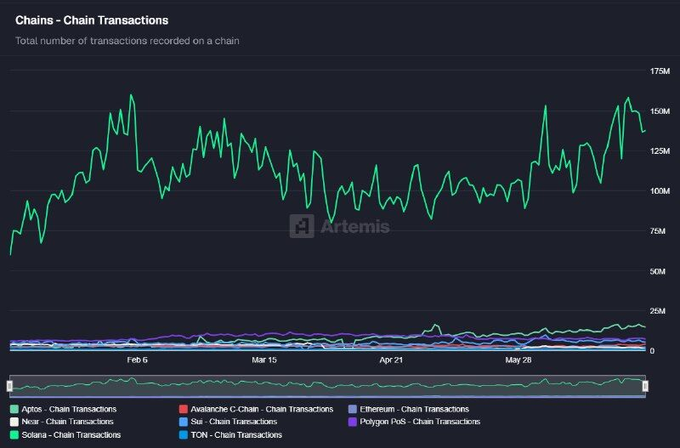Click the '75M' y-axis label
680x448 pixels.
click(x=657, y=231)
